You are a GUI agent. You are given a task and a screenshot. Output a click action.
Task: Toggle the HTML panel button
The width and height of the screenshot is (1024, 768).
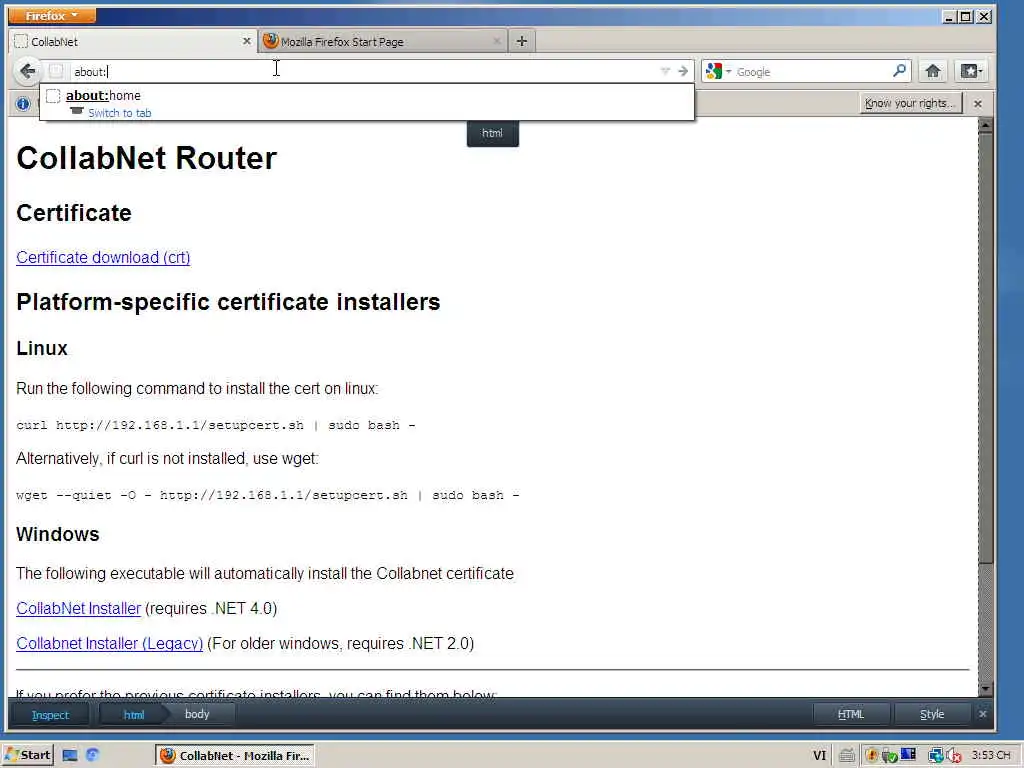[851, 714]
